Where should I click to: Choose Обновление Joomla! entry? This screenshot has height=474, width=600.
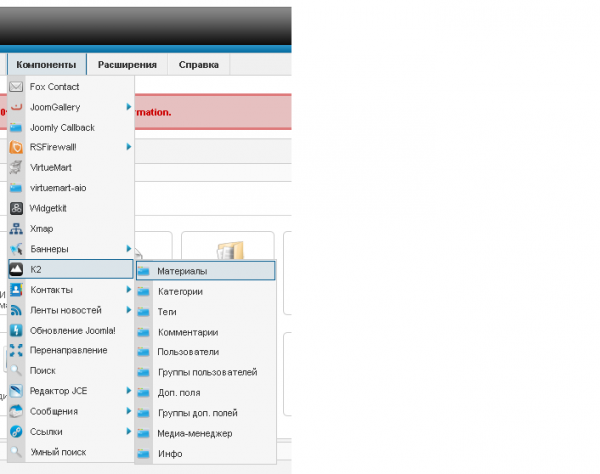[x=71, y=331]
